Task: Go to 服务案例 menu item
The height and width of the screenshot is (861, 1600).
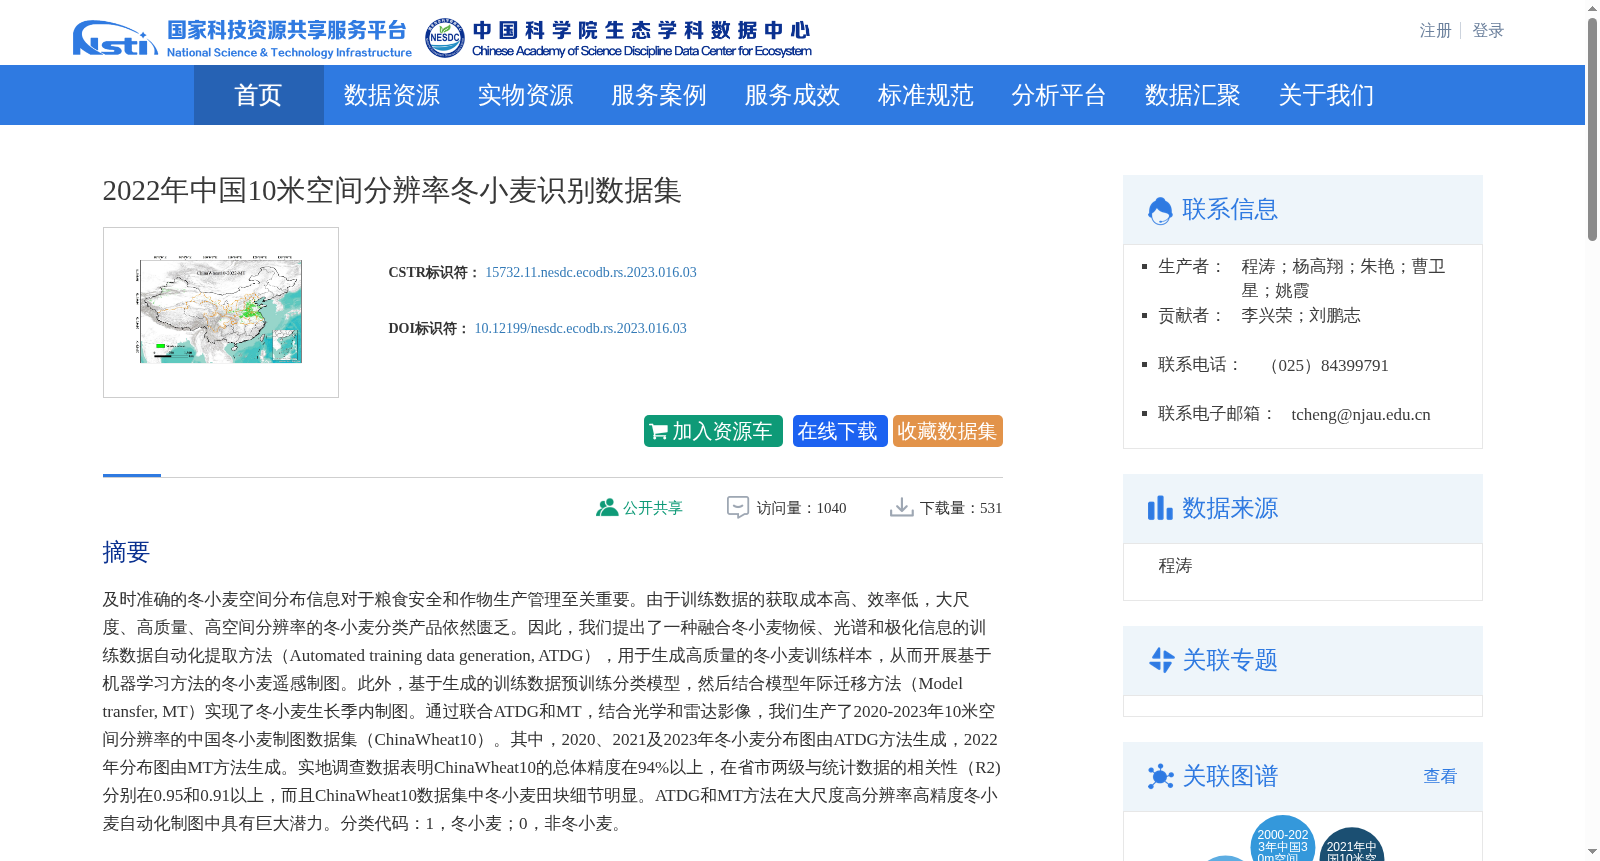Action: point(659,95)
